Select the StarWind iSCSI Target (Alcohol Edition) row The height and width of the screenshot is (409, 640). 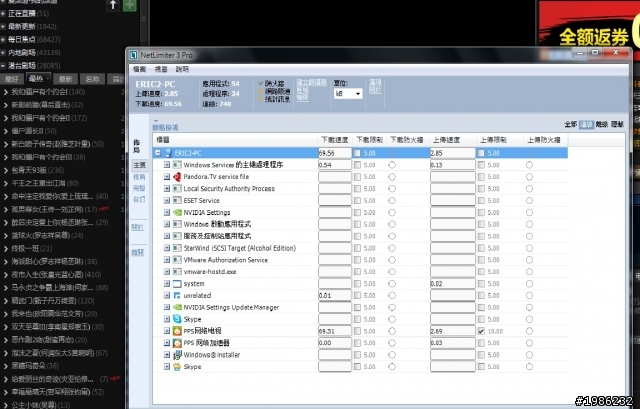click(x=240, y=248)
